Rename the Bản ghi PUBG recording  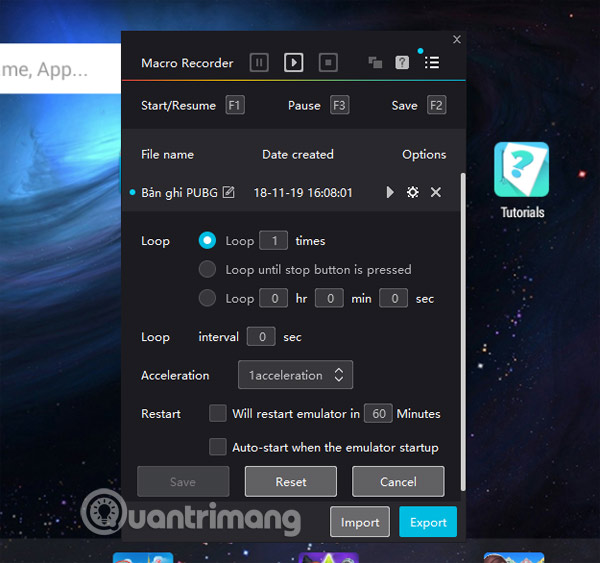click(228, 192)
